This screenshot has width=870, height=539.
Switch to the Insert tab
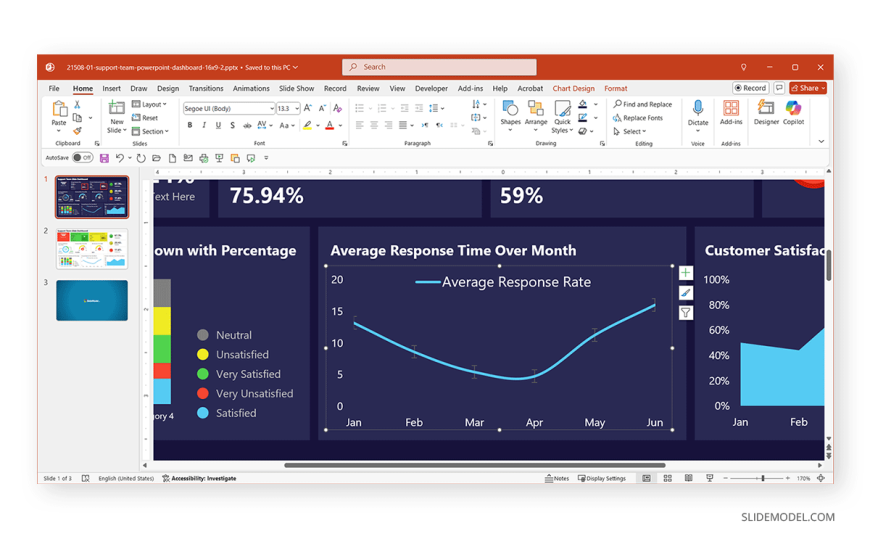[x=112, y=88]
